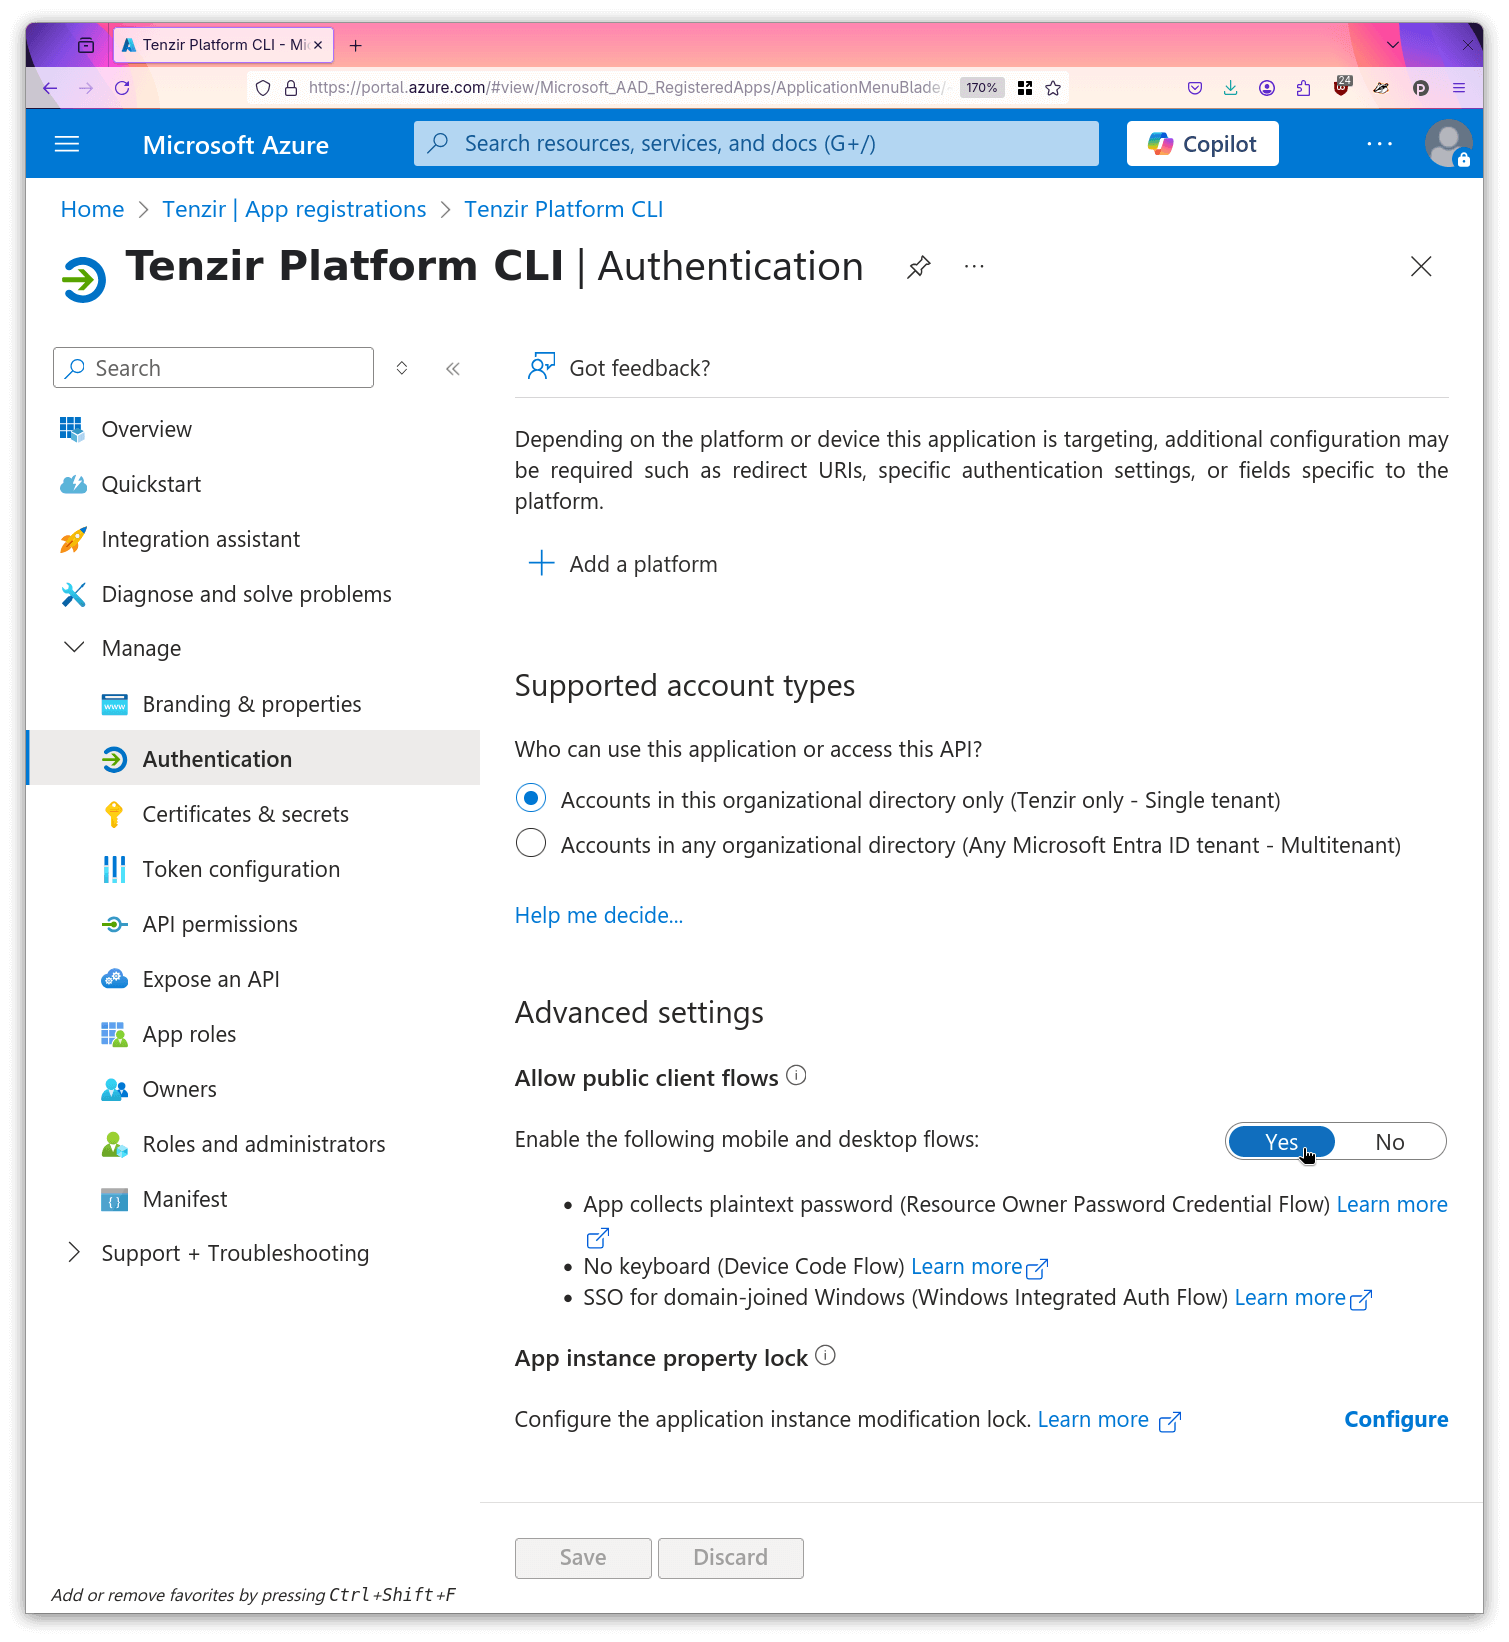The width and height of the screenshot is (1509, 1642).
Task: Select single tenant accounts radio button
Action: coord(530,798)
